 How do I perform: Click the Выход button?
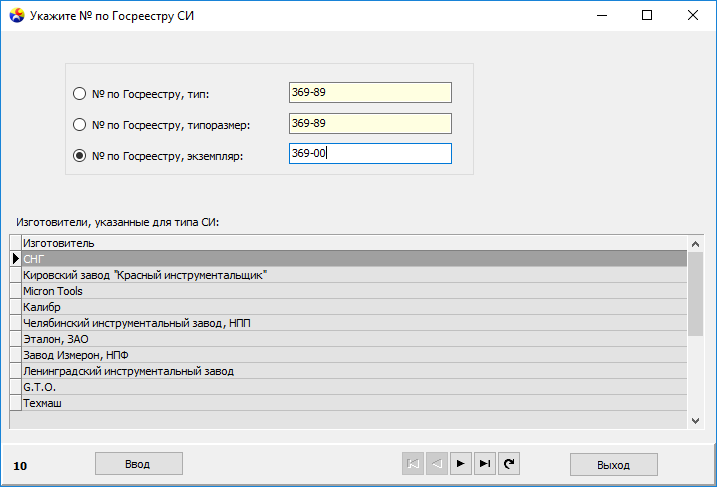(x=614, y=465)
